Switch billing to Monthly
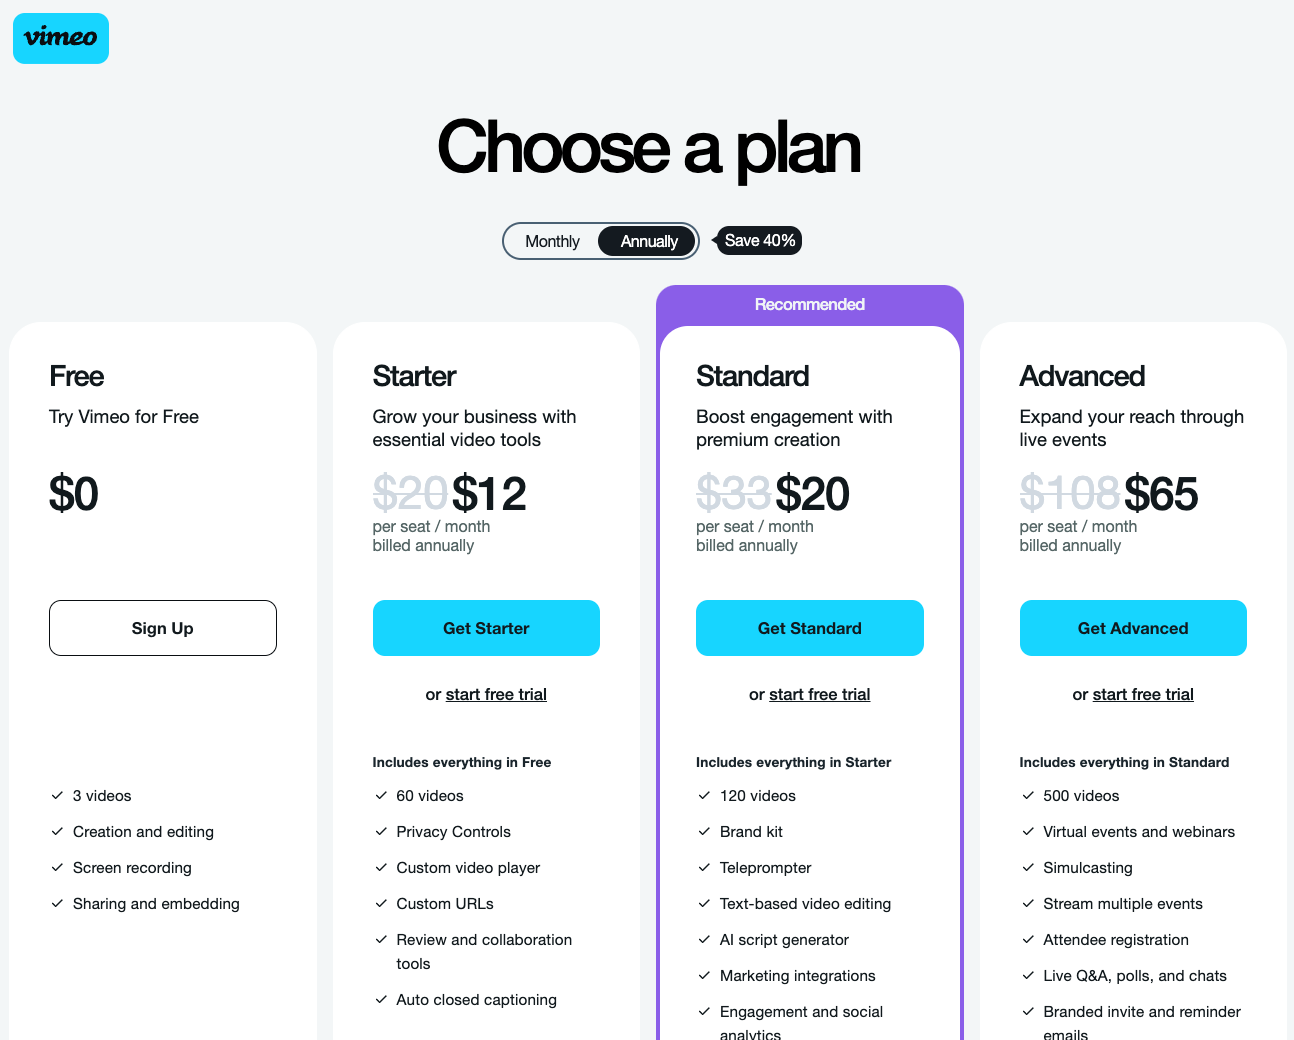Image resolution: width=1294 pixels, height=1040 pixels. (551, 241)
